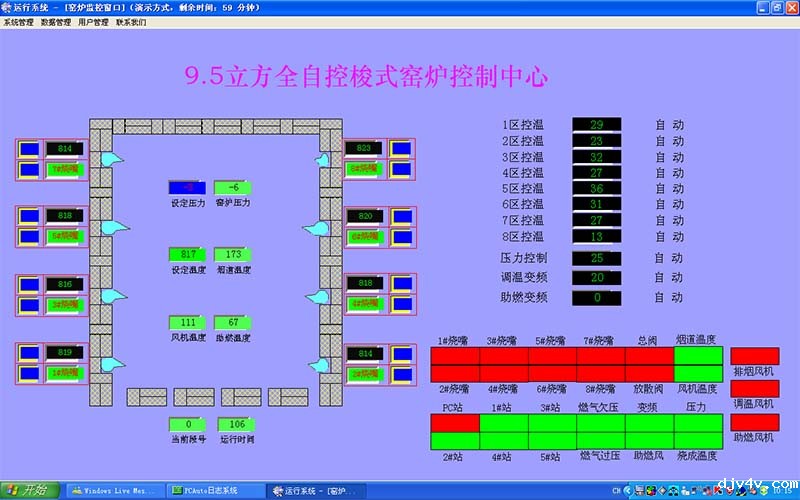Image resolution: width=800 pixels, height=500 pixels.
Task: Click the 2#烧嘴 burner label box
Action: click(x=363, y=373)
